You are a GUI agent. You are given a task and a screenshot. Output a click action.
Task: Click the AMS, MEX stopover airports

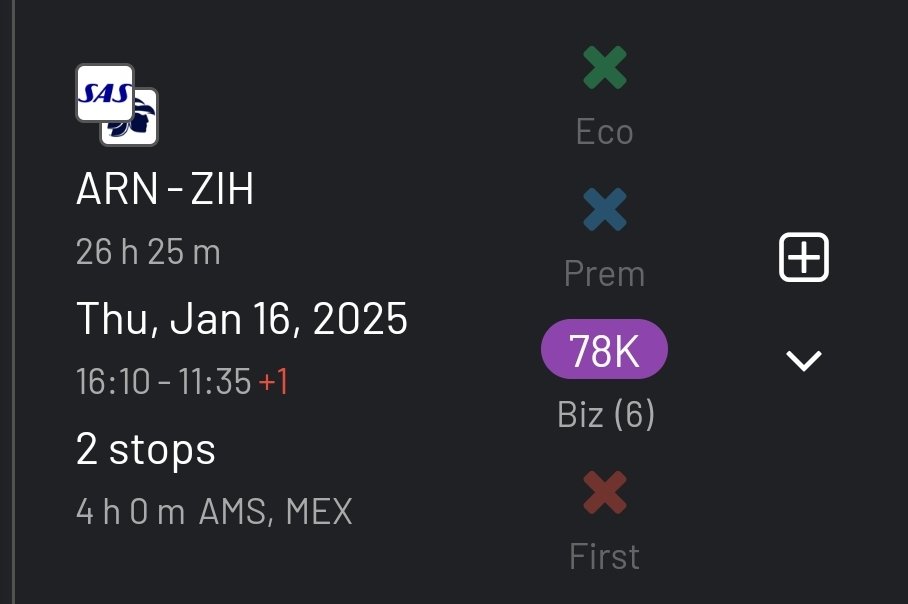[x=276, y=512]
